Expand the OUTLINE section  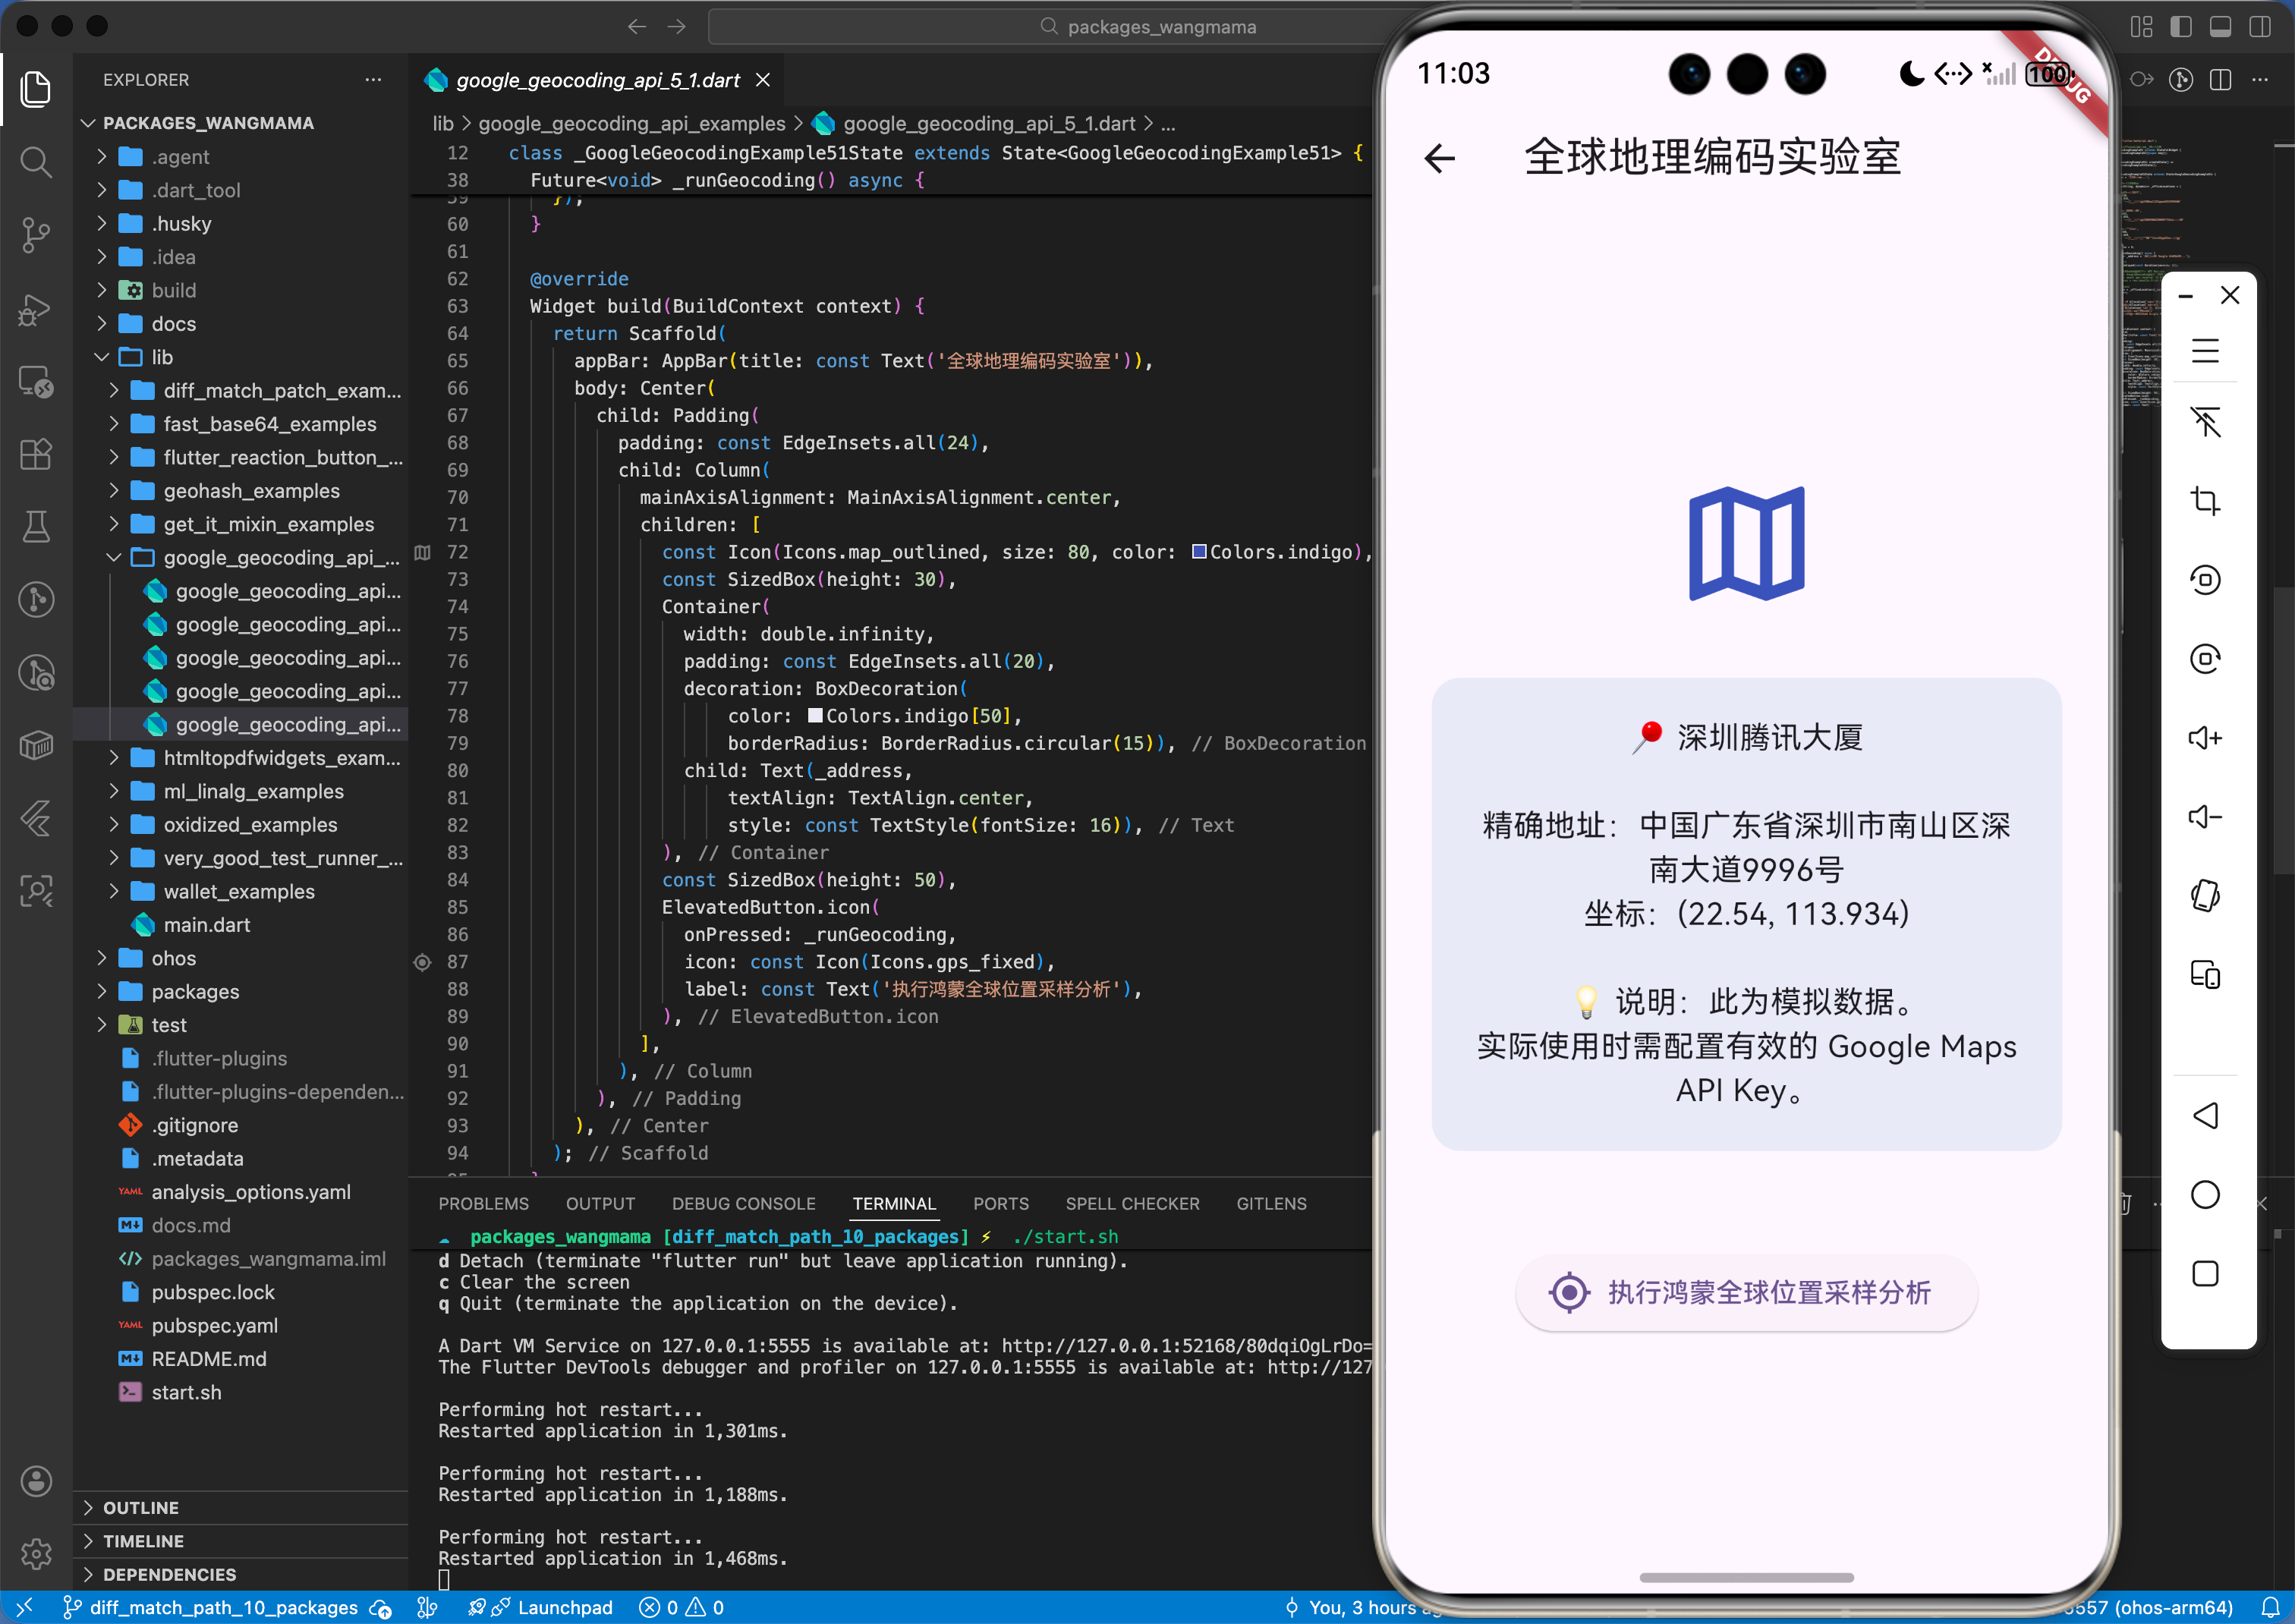[141, 1507]
